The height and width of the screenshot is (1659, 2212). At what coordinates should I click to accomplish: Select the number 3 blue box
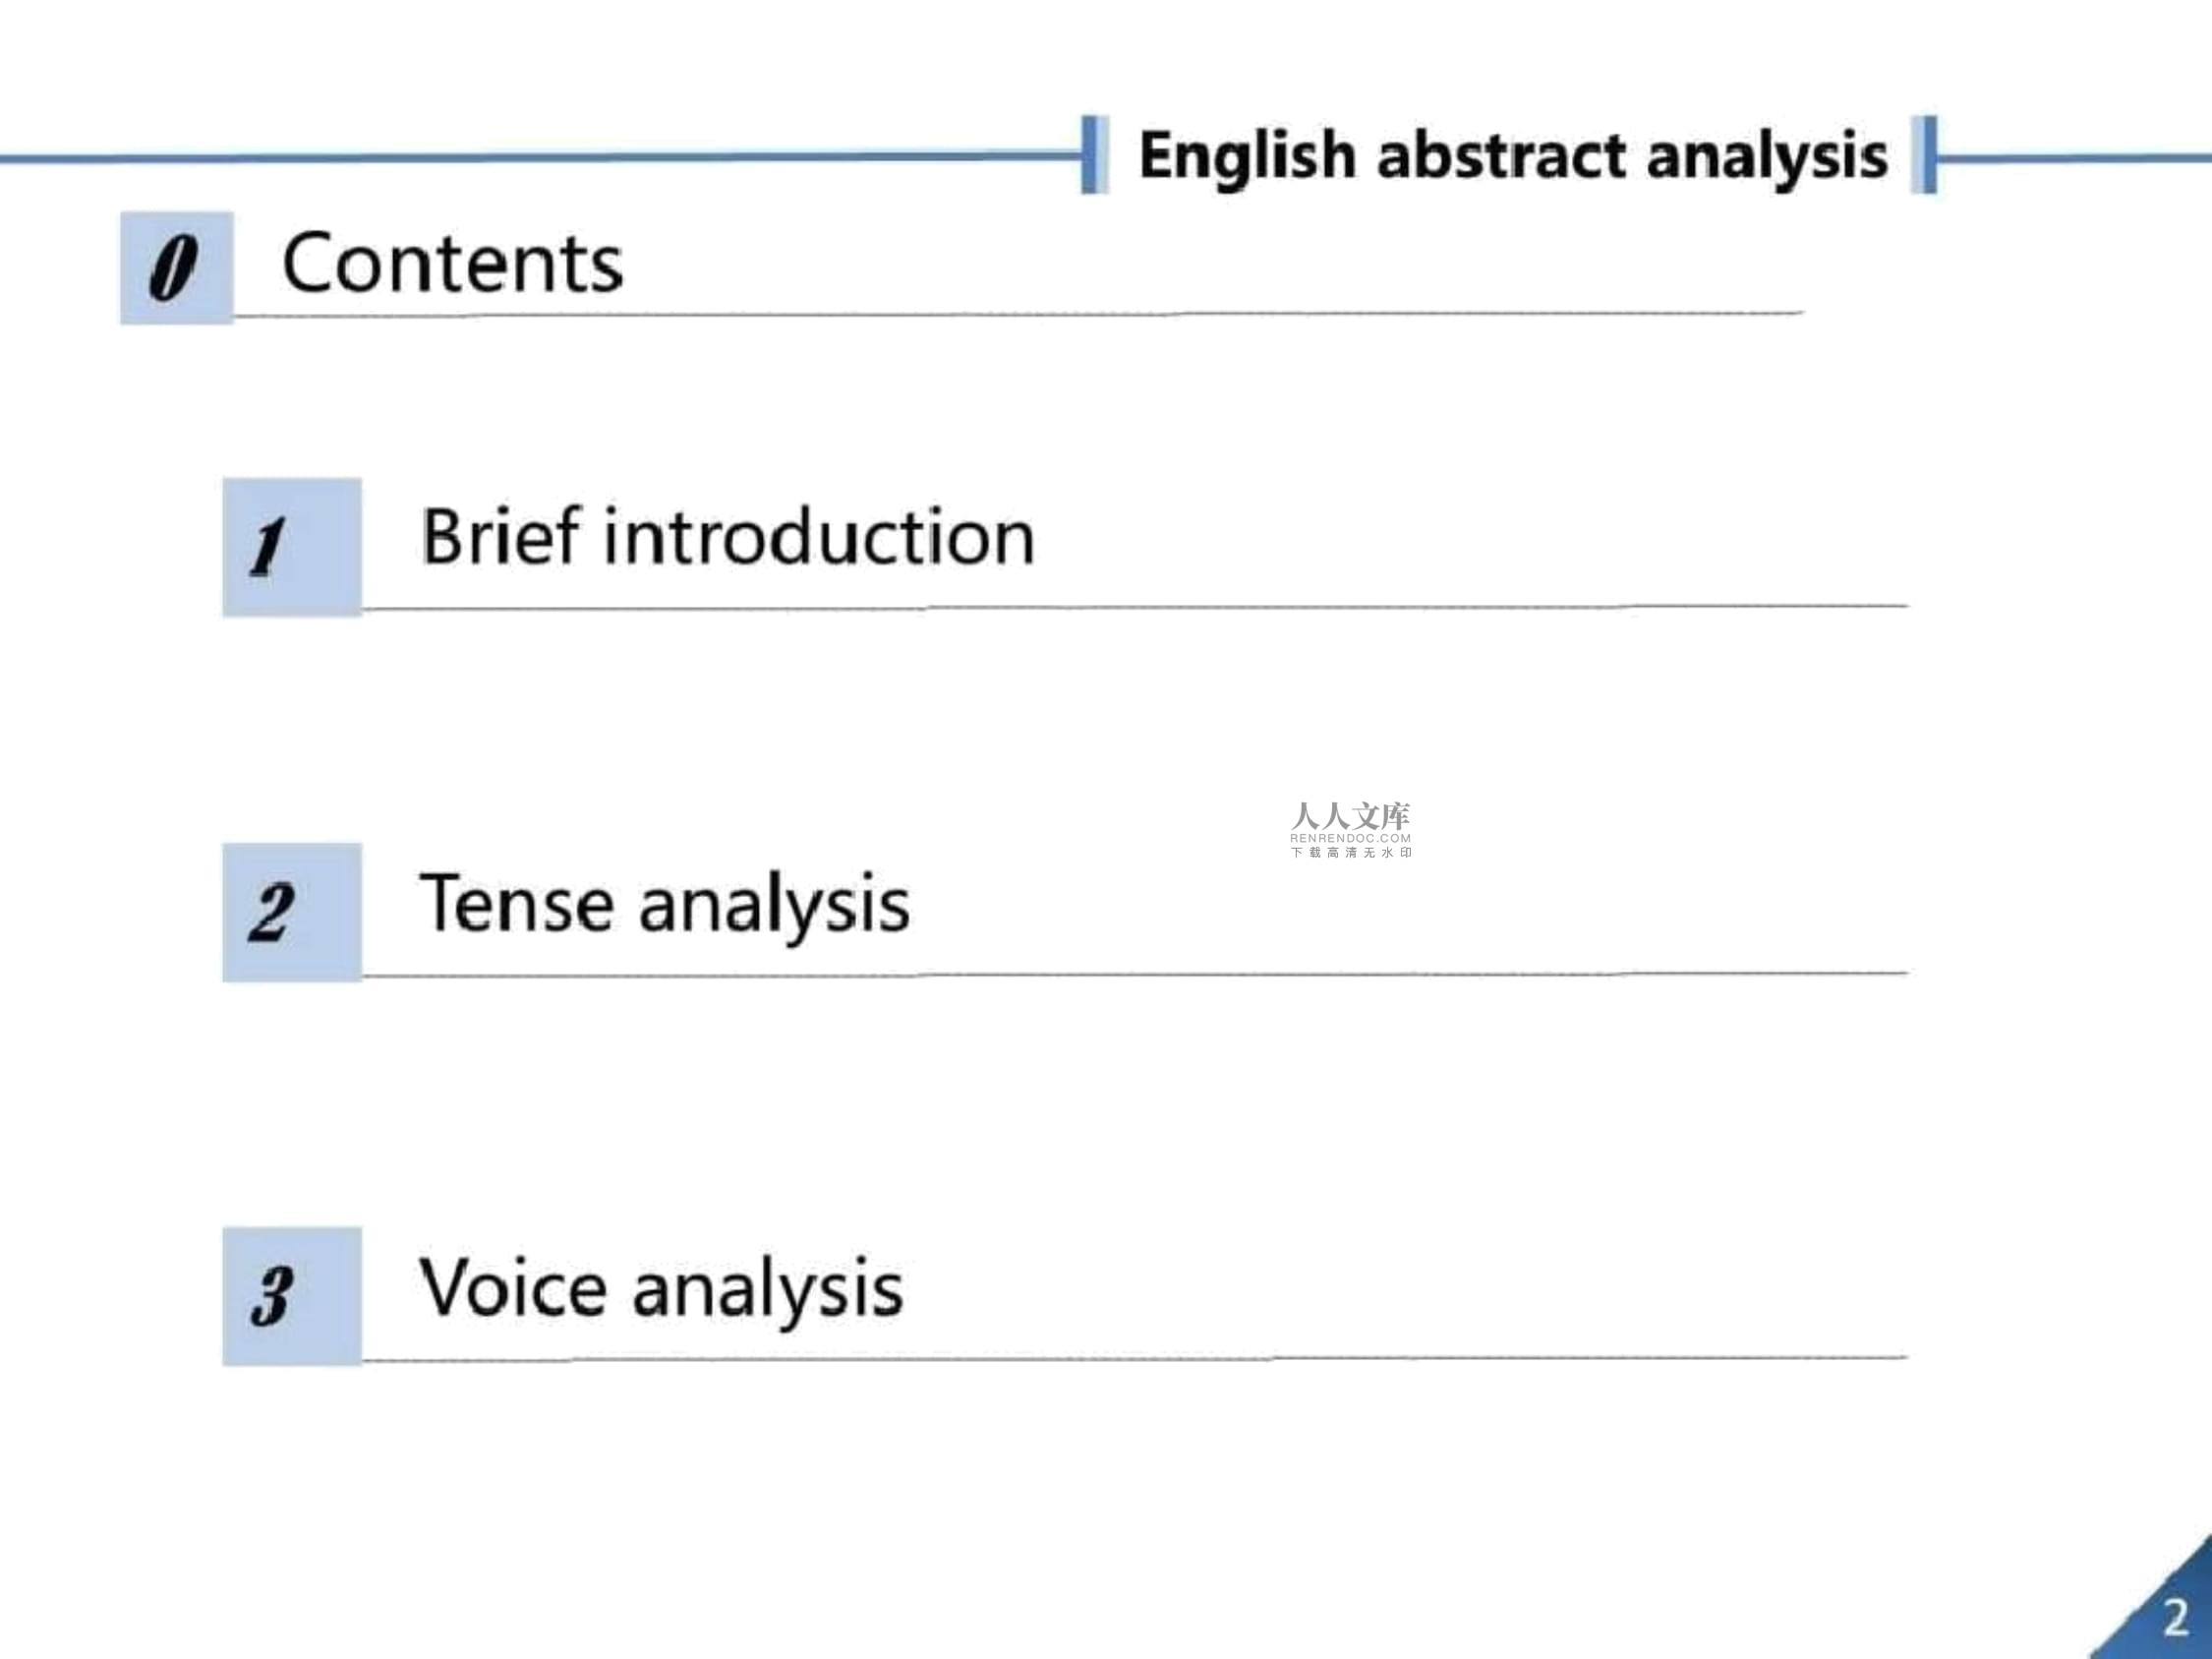pos(292,1296)
